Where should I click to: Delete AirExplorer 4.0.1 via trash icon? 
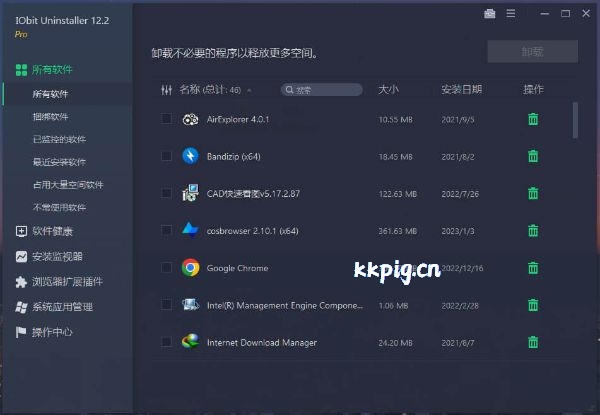click(533, 119)
